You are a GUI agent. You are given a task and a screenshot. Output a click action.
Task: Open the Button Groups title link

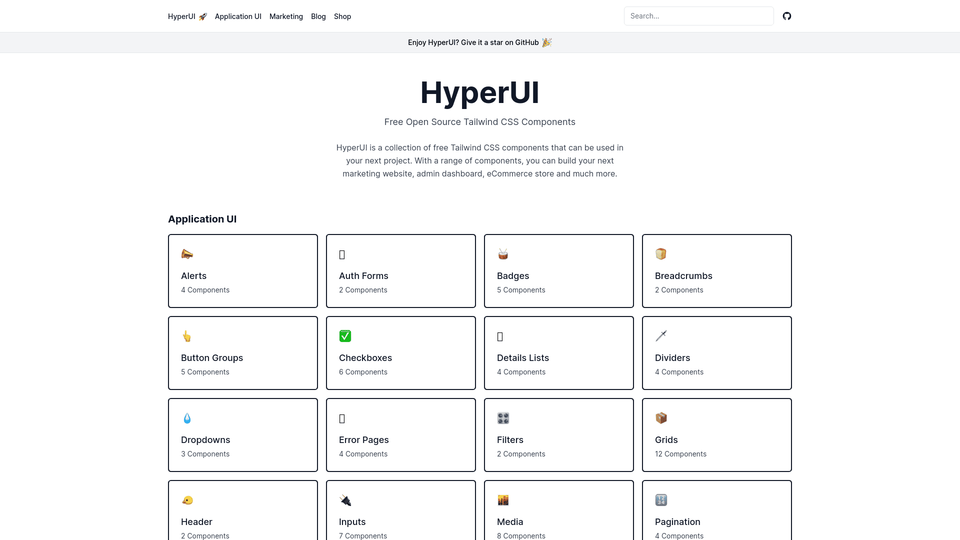click(x=212, y=358)
